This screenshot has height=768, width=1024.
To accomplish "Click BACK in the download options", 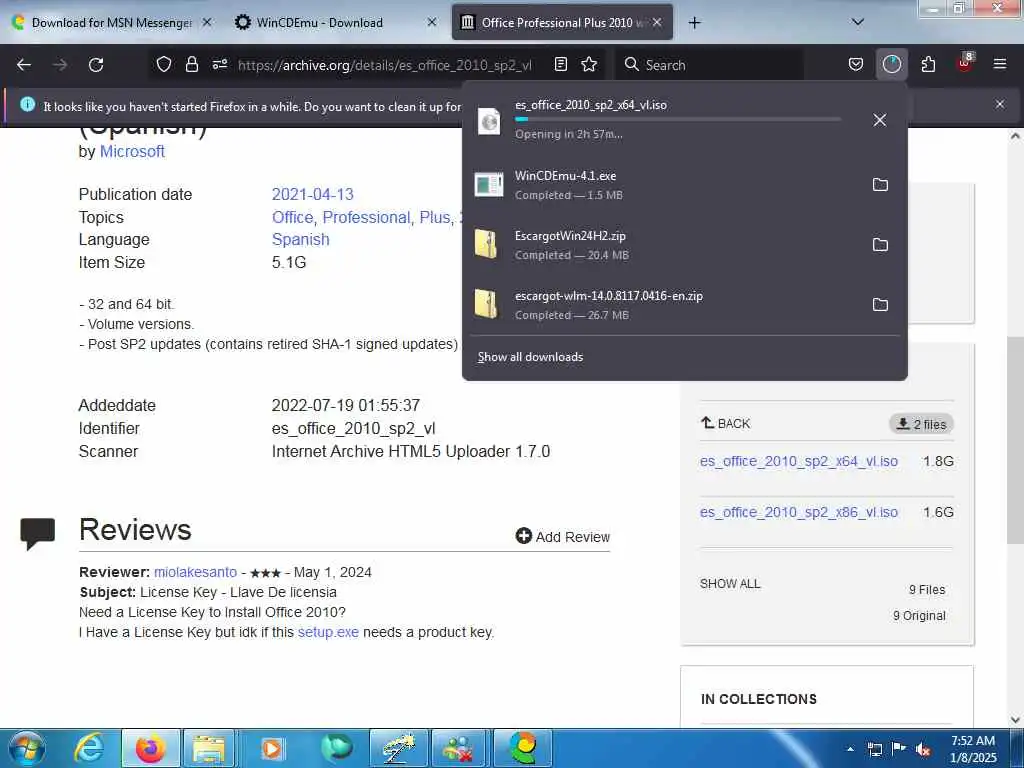I will point(726,424).
